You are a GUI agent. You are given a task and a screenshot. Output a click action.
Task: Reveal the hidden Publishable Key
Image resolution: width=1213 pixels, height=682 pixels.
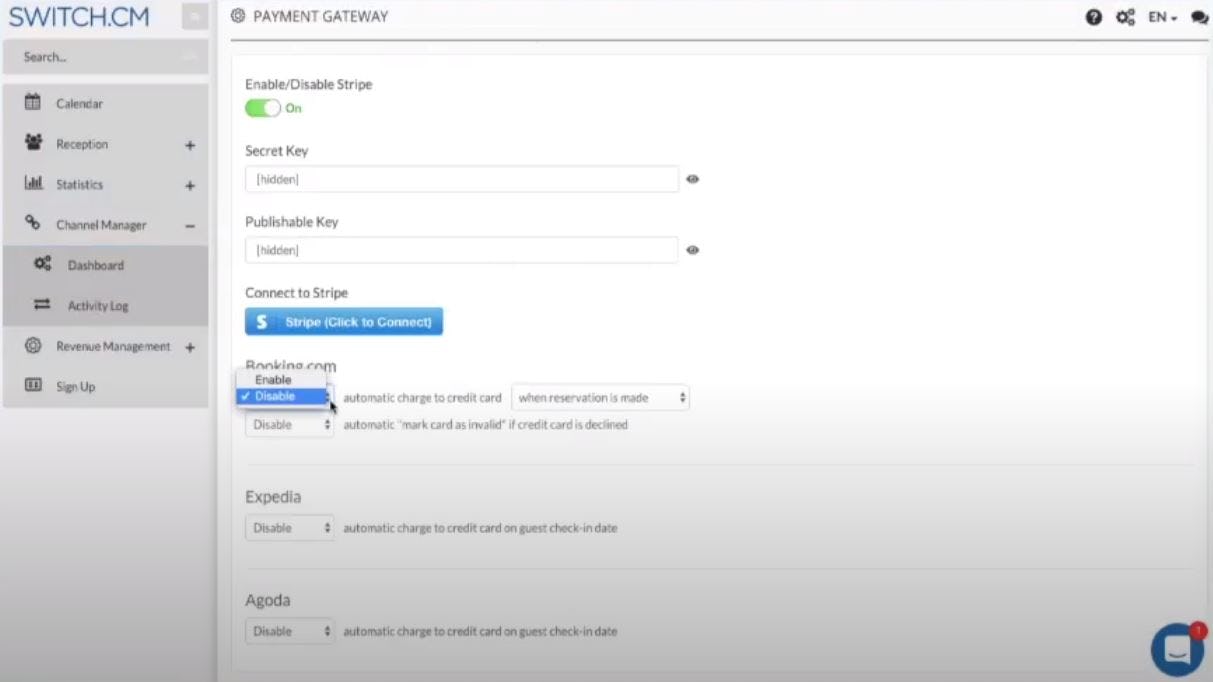pos(693,249)
